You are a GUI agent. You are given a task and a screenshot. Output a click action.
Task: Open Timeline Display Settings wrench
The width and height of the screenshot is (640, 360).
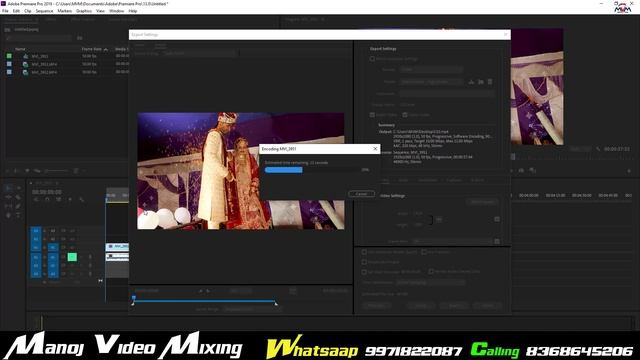coord(82,199)
